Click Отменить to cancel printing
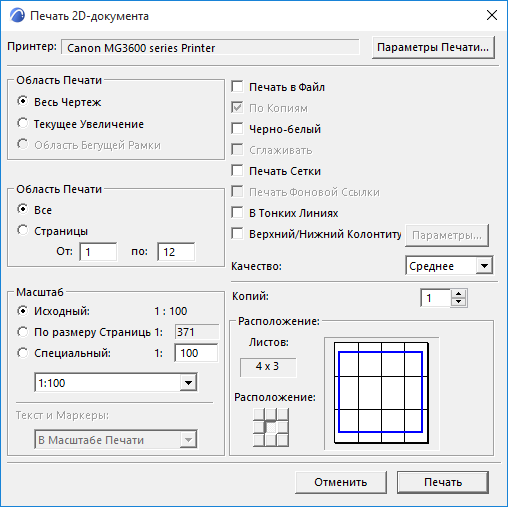This screenshot has width=508, height=507. (341, 482)
